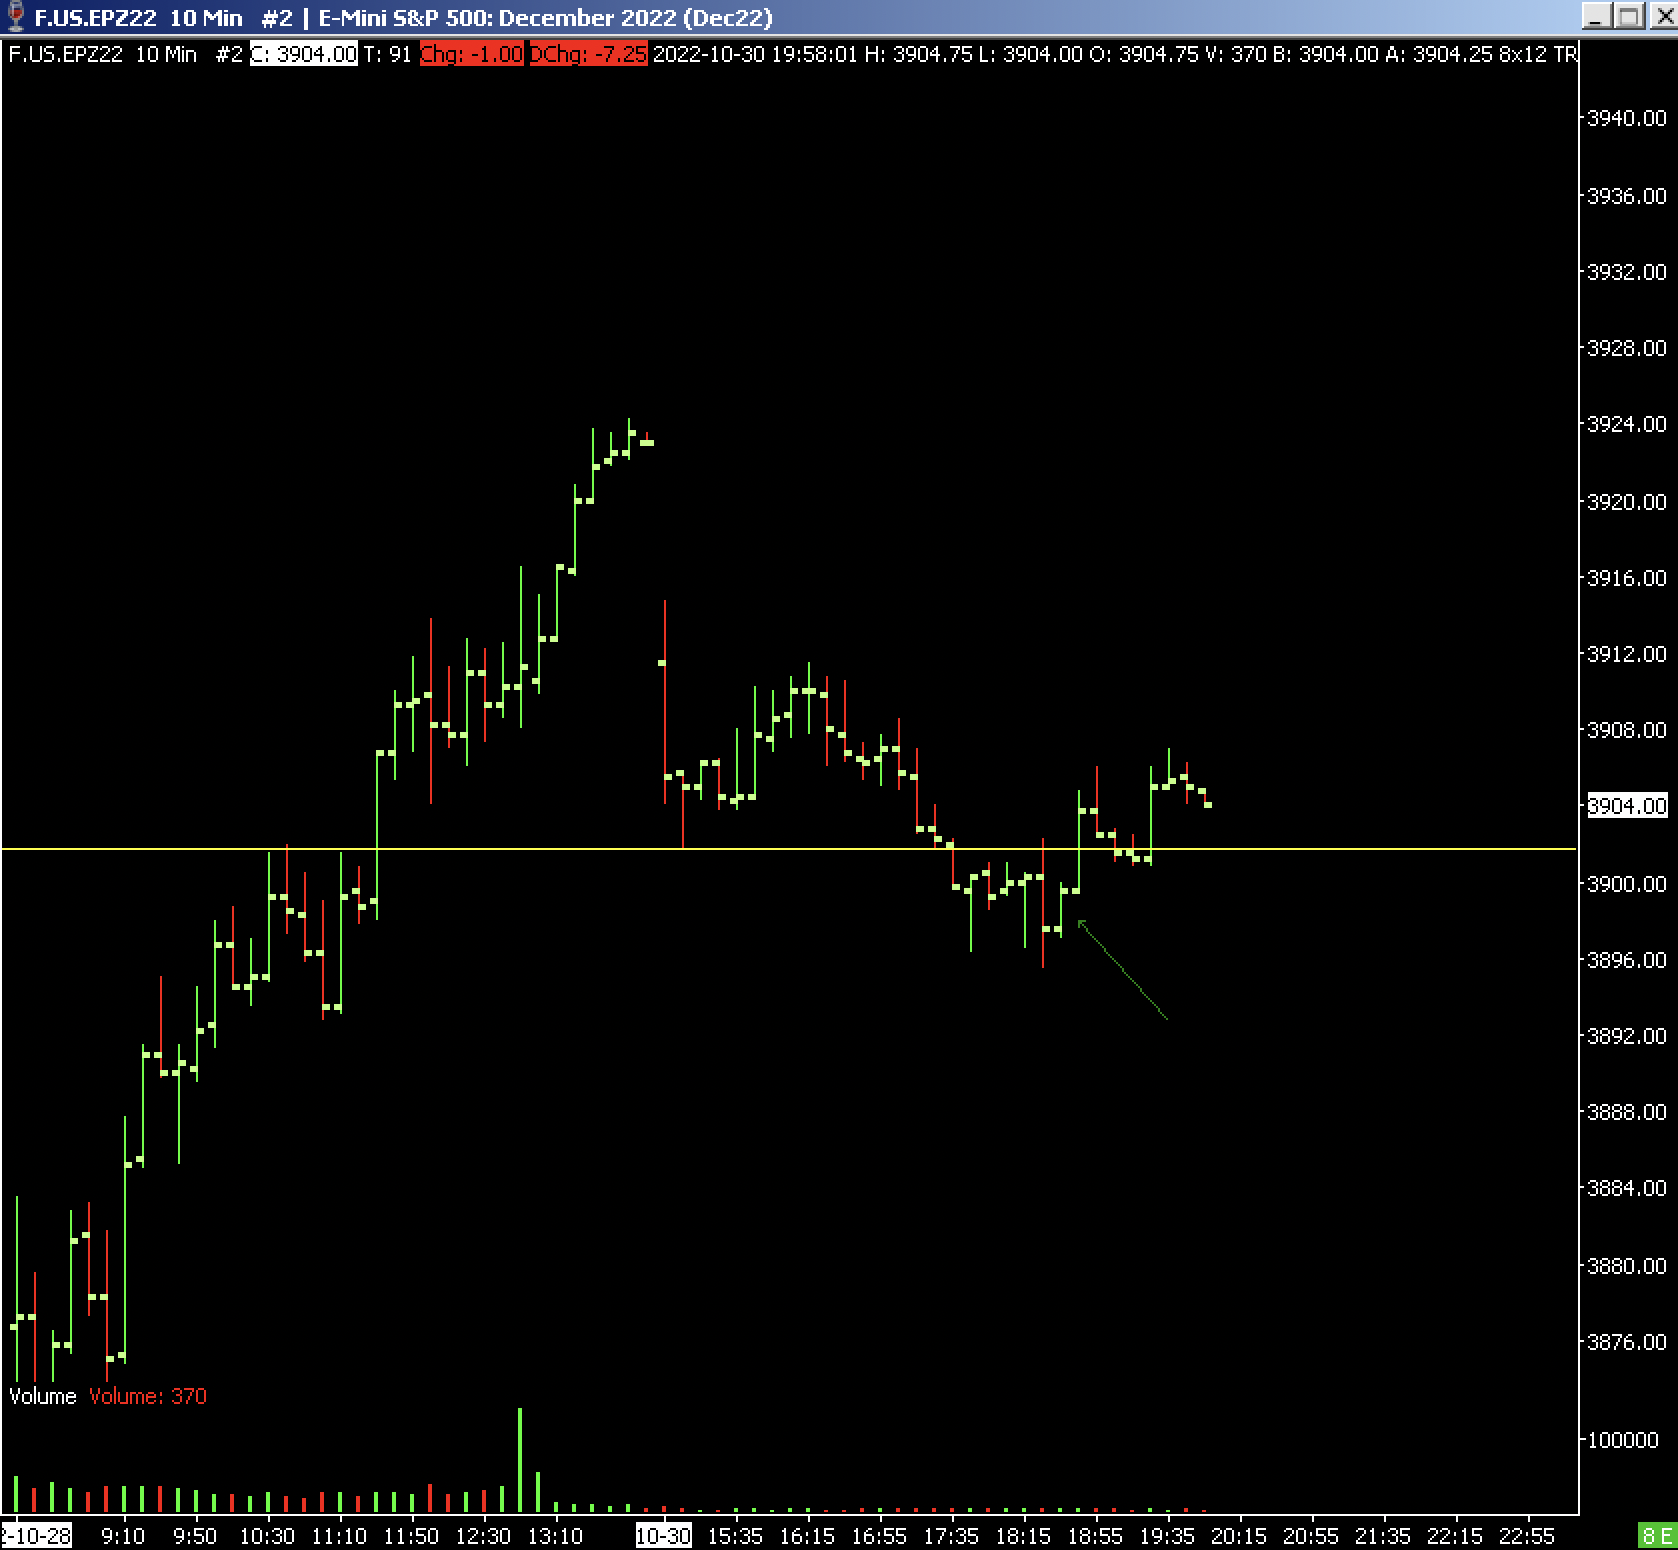Click the 16:55 time axis label
The width and height of the screenshot is (1678, 1550).
coord(879,1535)
